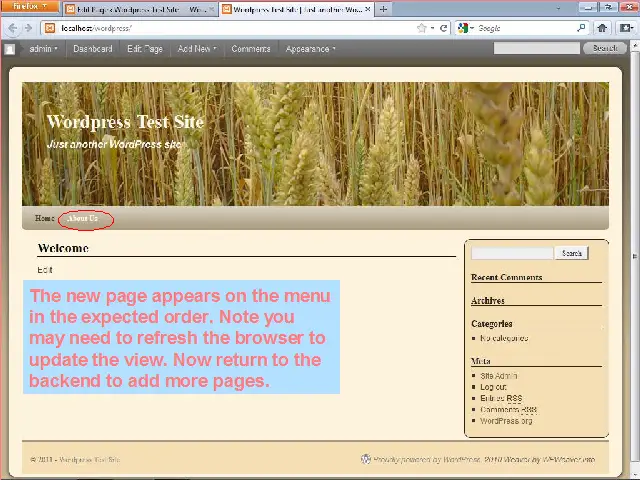Open the Comments RSS link
640x480 pixels.
point(508,409)
